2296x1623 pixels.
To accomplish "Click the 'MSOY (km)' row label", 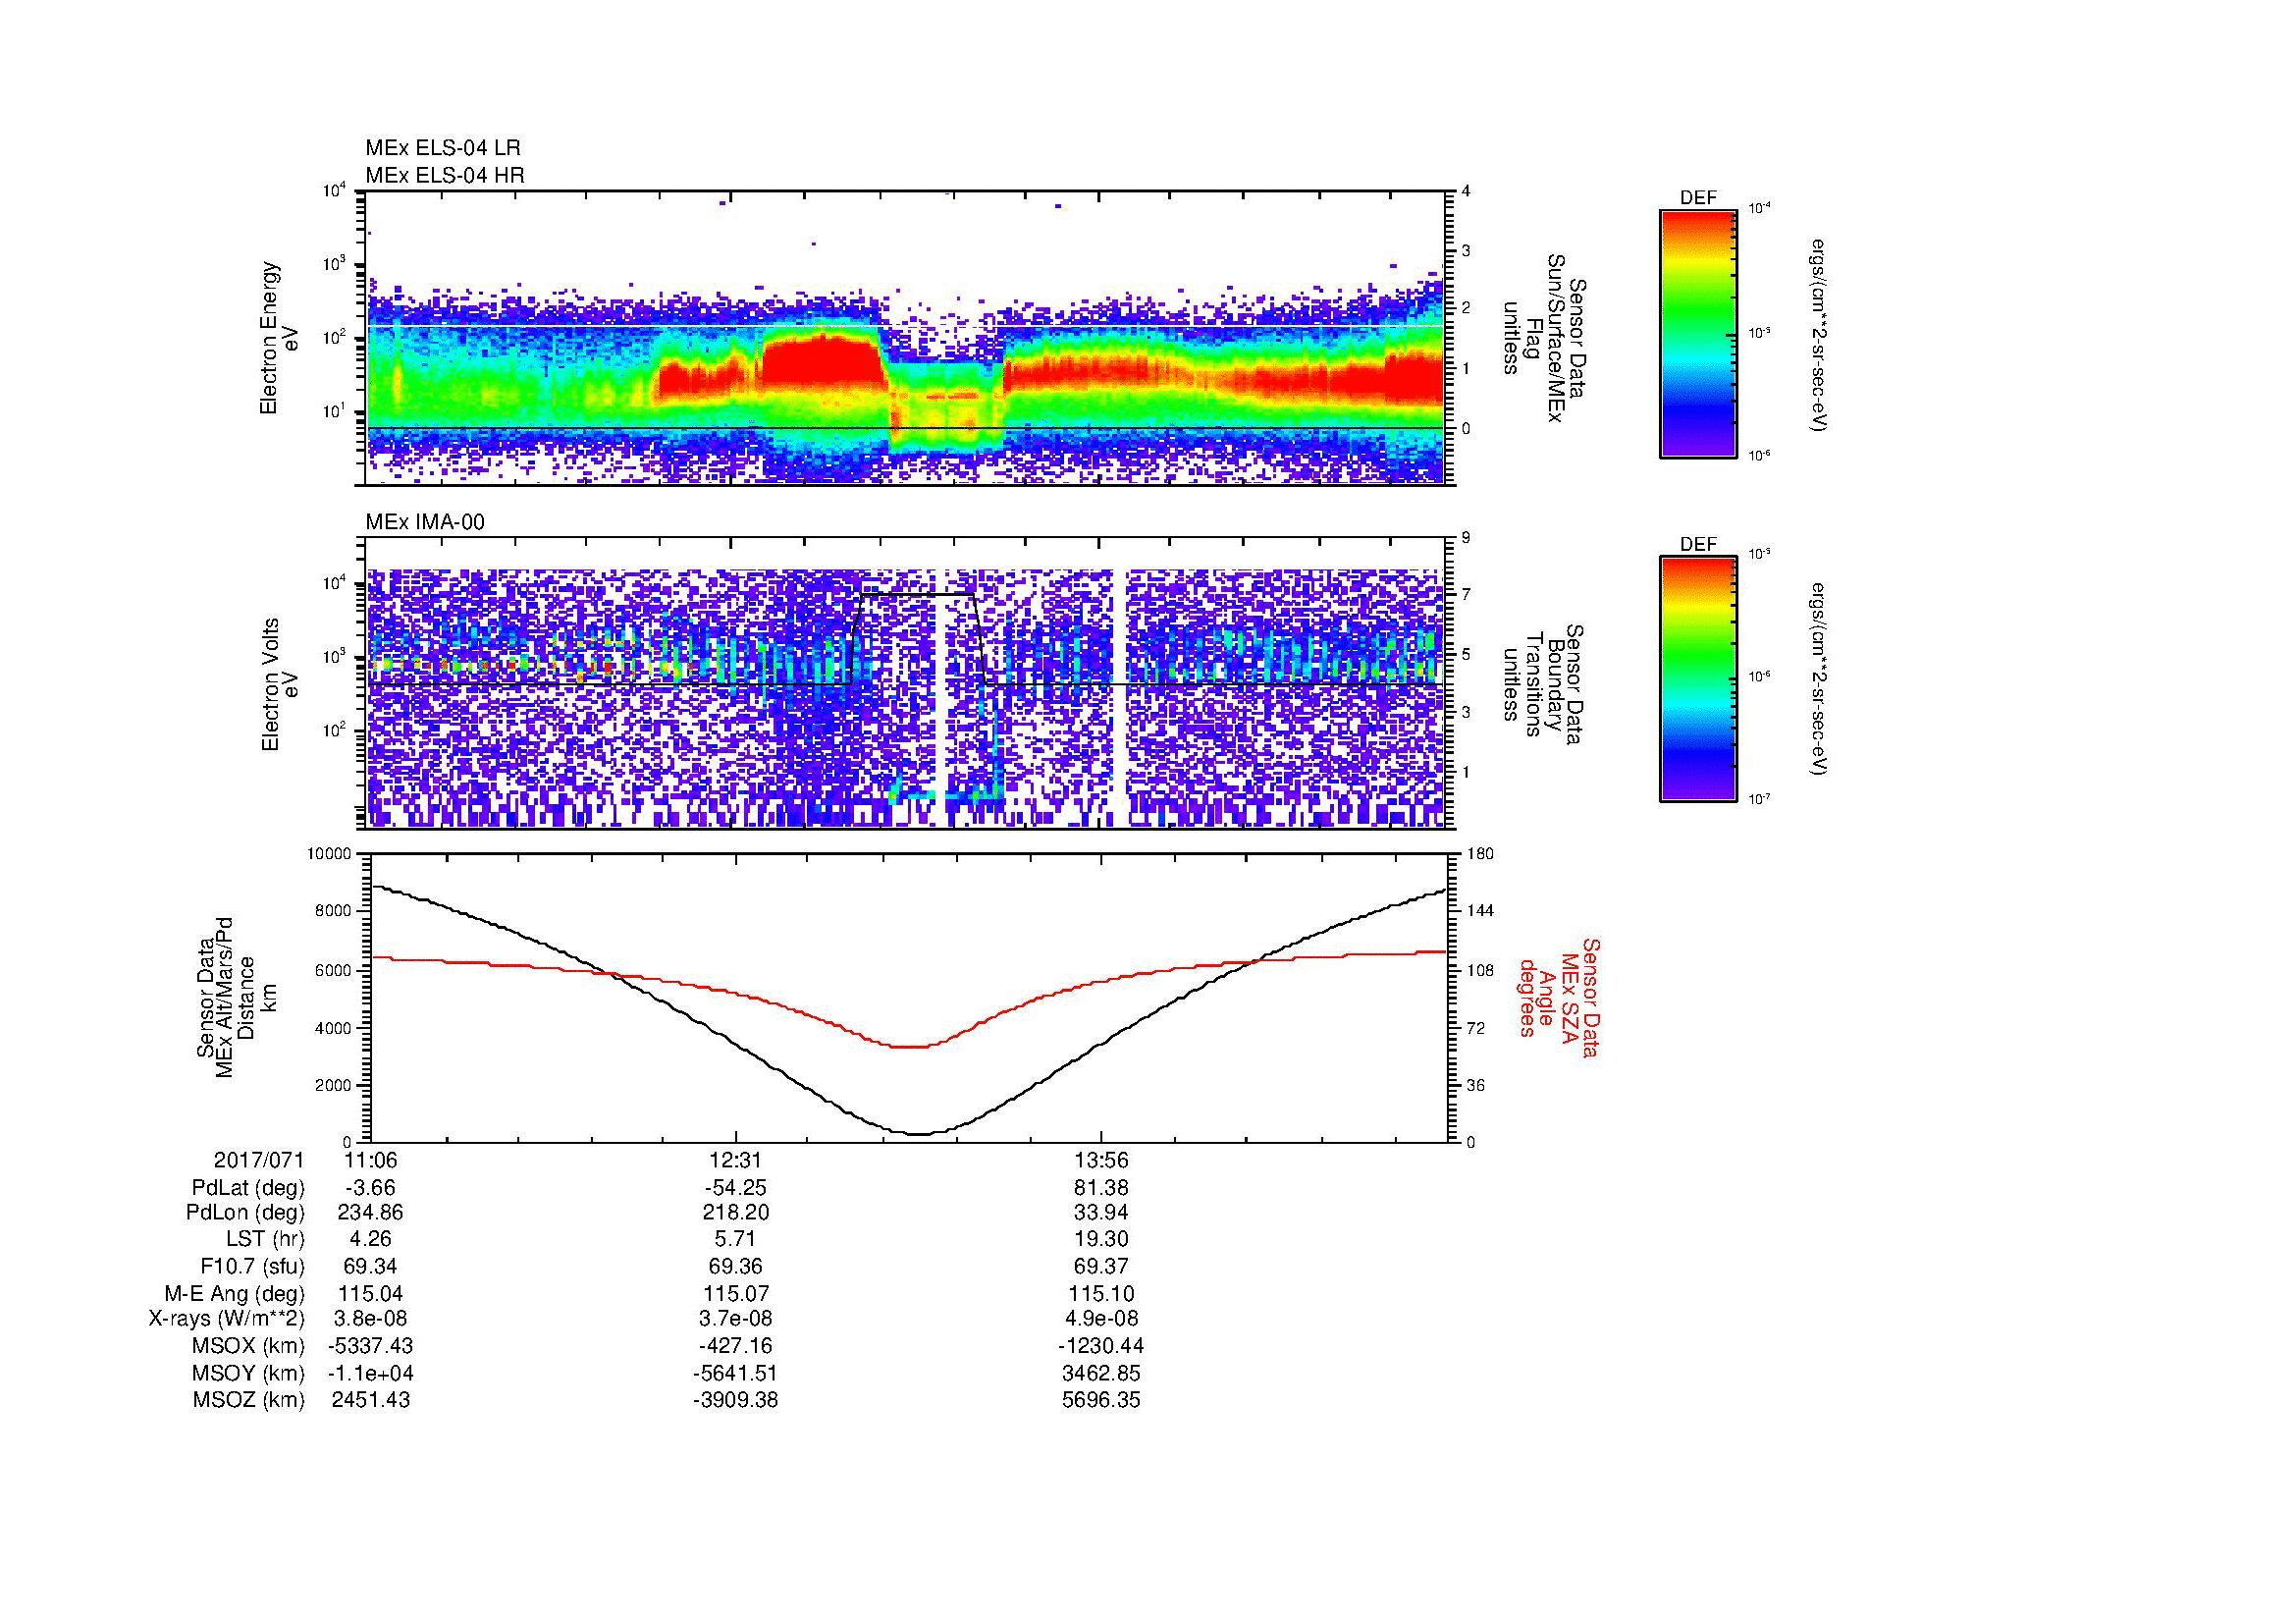I will coord(248,1373).
